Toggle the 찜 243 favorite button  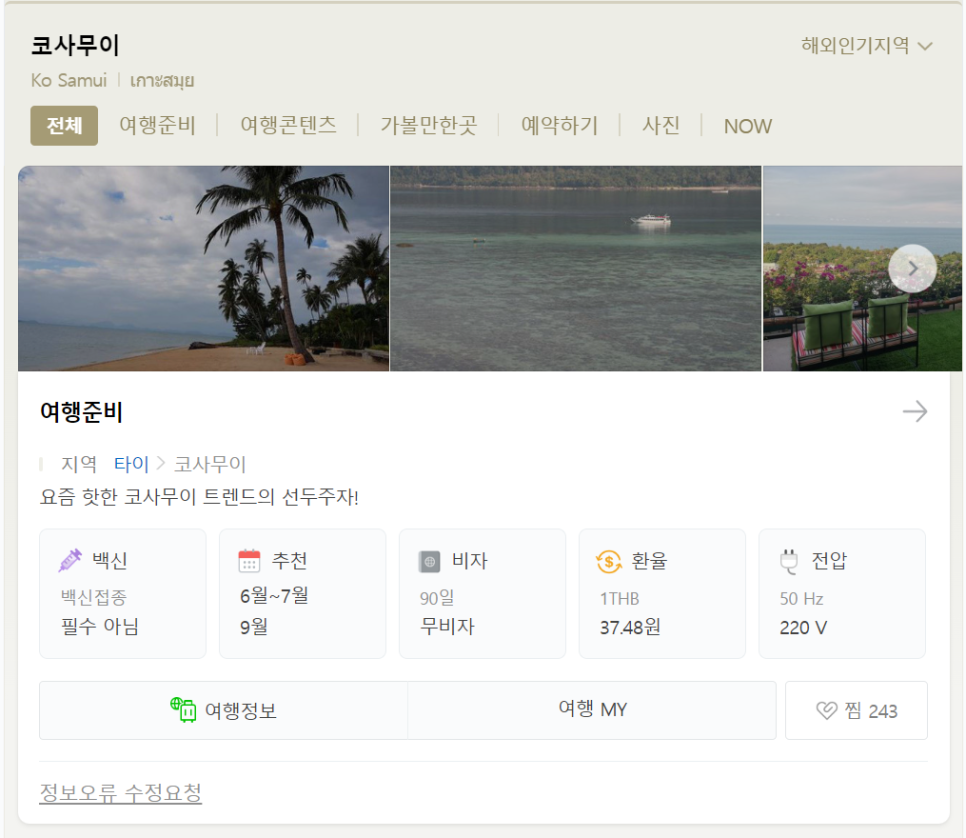click(x=856, y=710)
